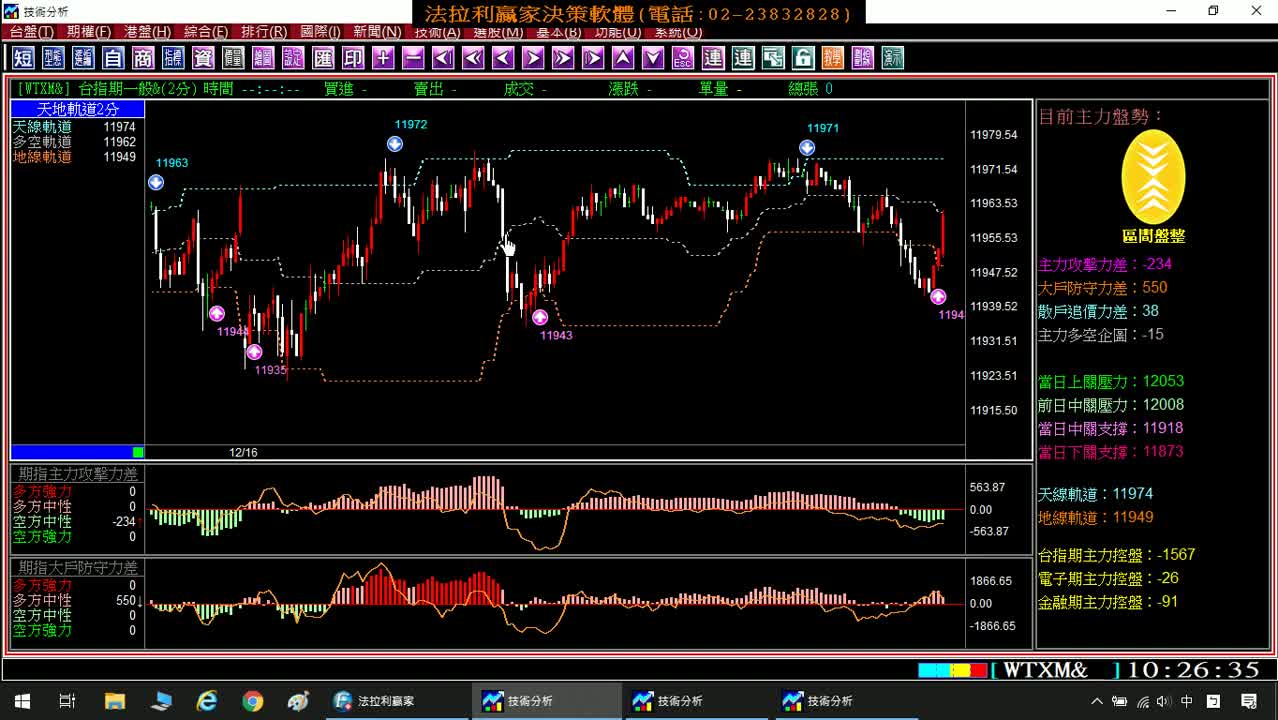
Task: Click the down arrow toolbar icon
Action: [x=653, y=57]
